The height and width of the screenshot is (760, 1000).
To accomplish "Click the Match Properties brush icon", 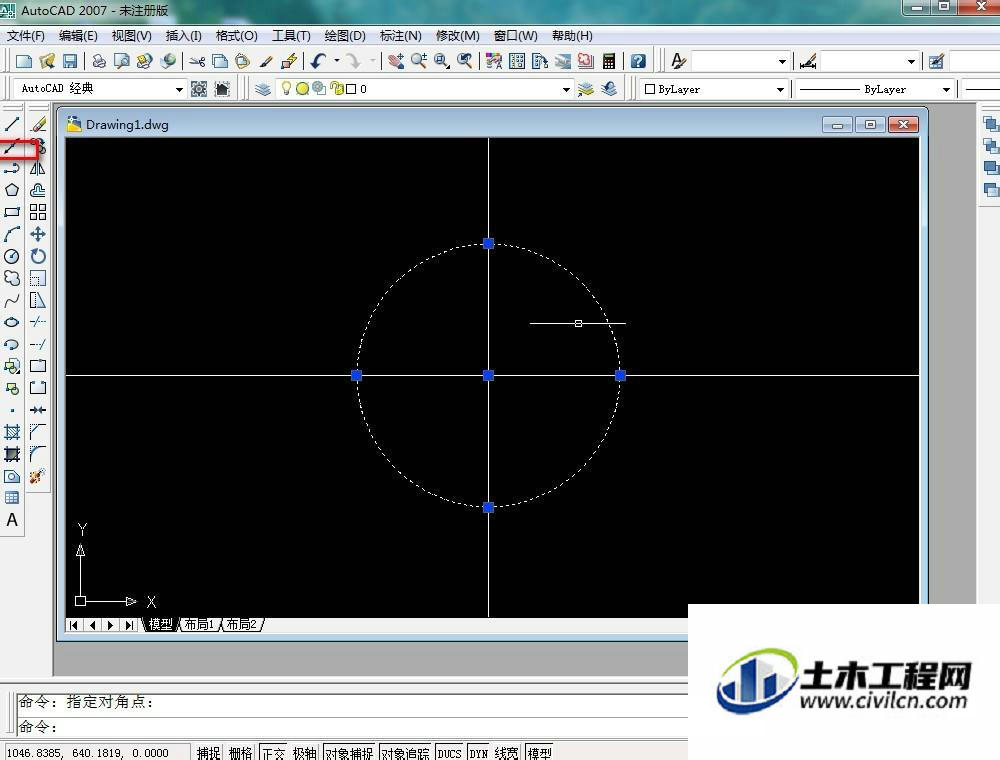I will point(267,61).
